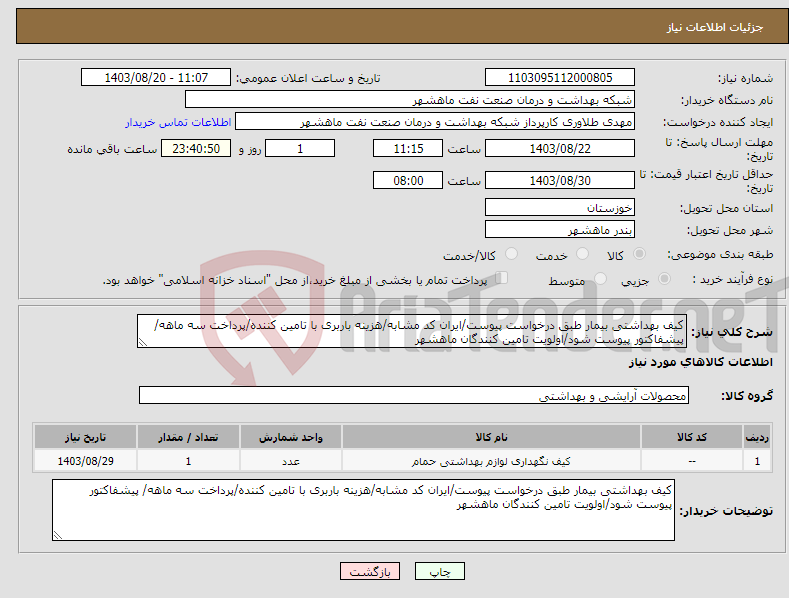
Task: Click the کد کالا column header
Action: [x=692, y=437]
